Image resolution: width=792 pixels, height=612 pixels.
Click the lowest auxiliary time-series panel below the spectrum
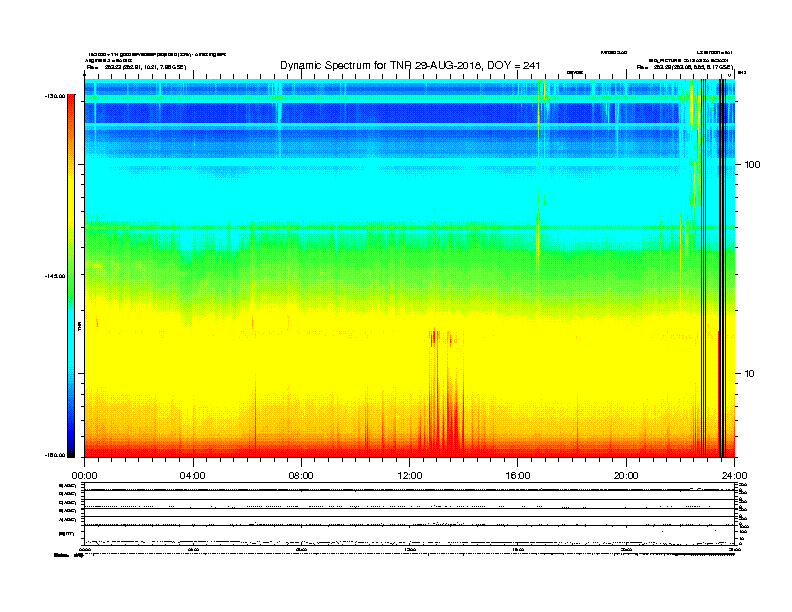410,535
